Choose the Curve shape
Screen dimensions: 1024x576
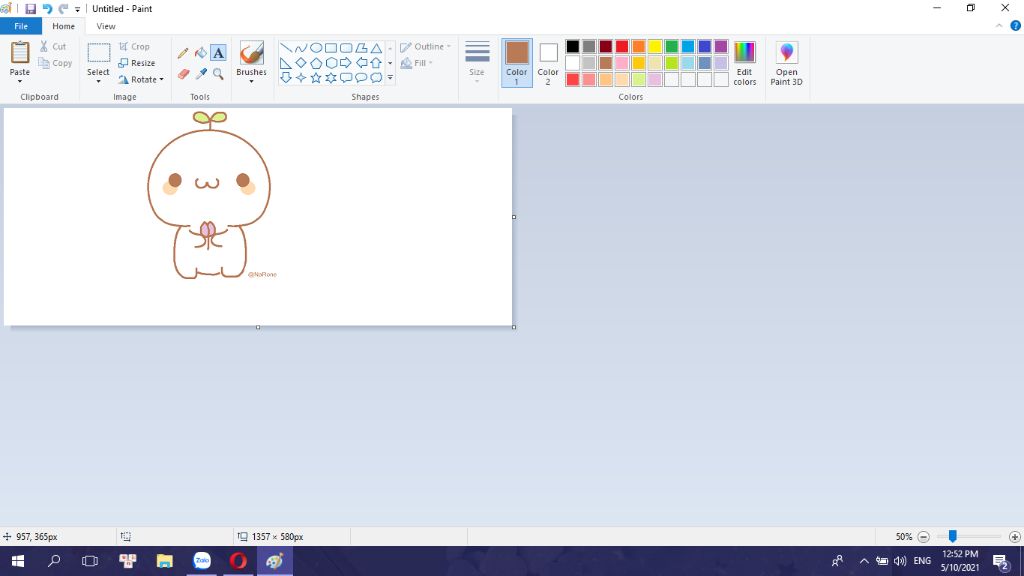(300, 48)
